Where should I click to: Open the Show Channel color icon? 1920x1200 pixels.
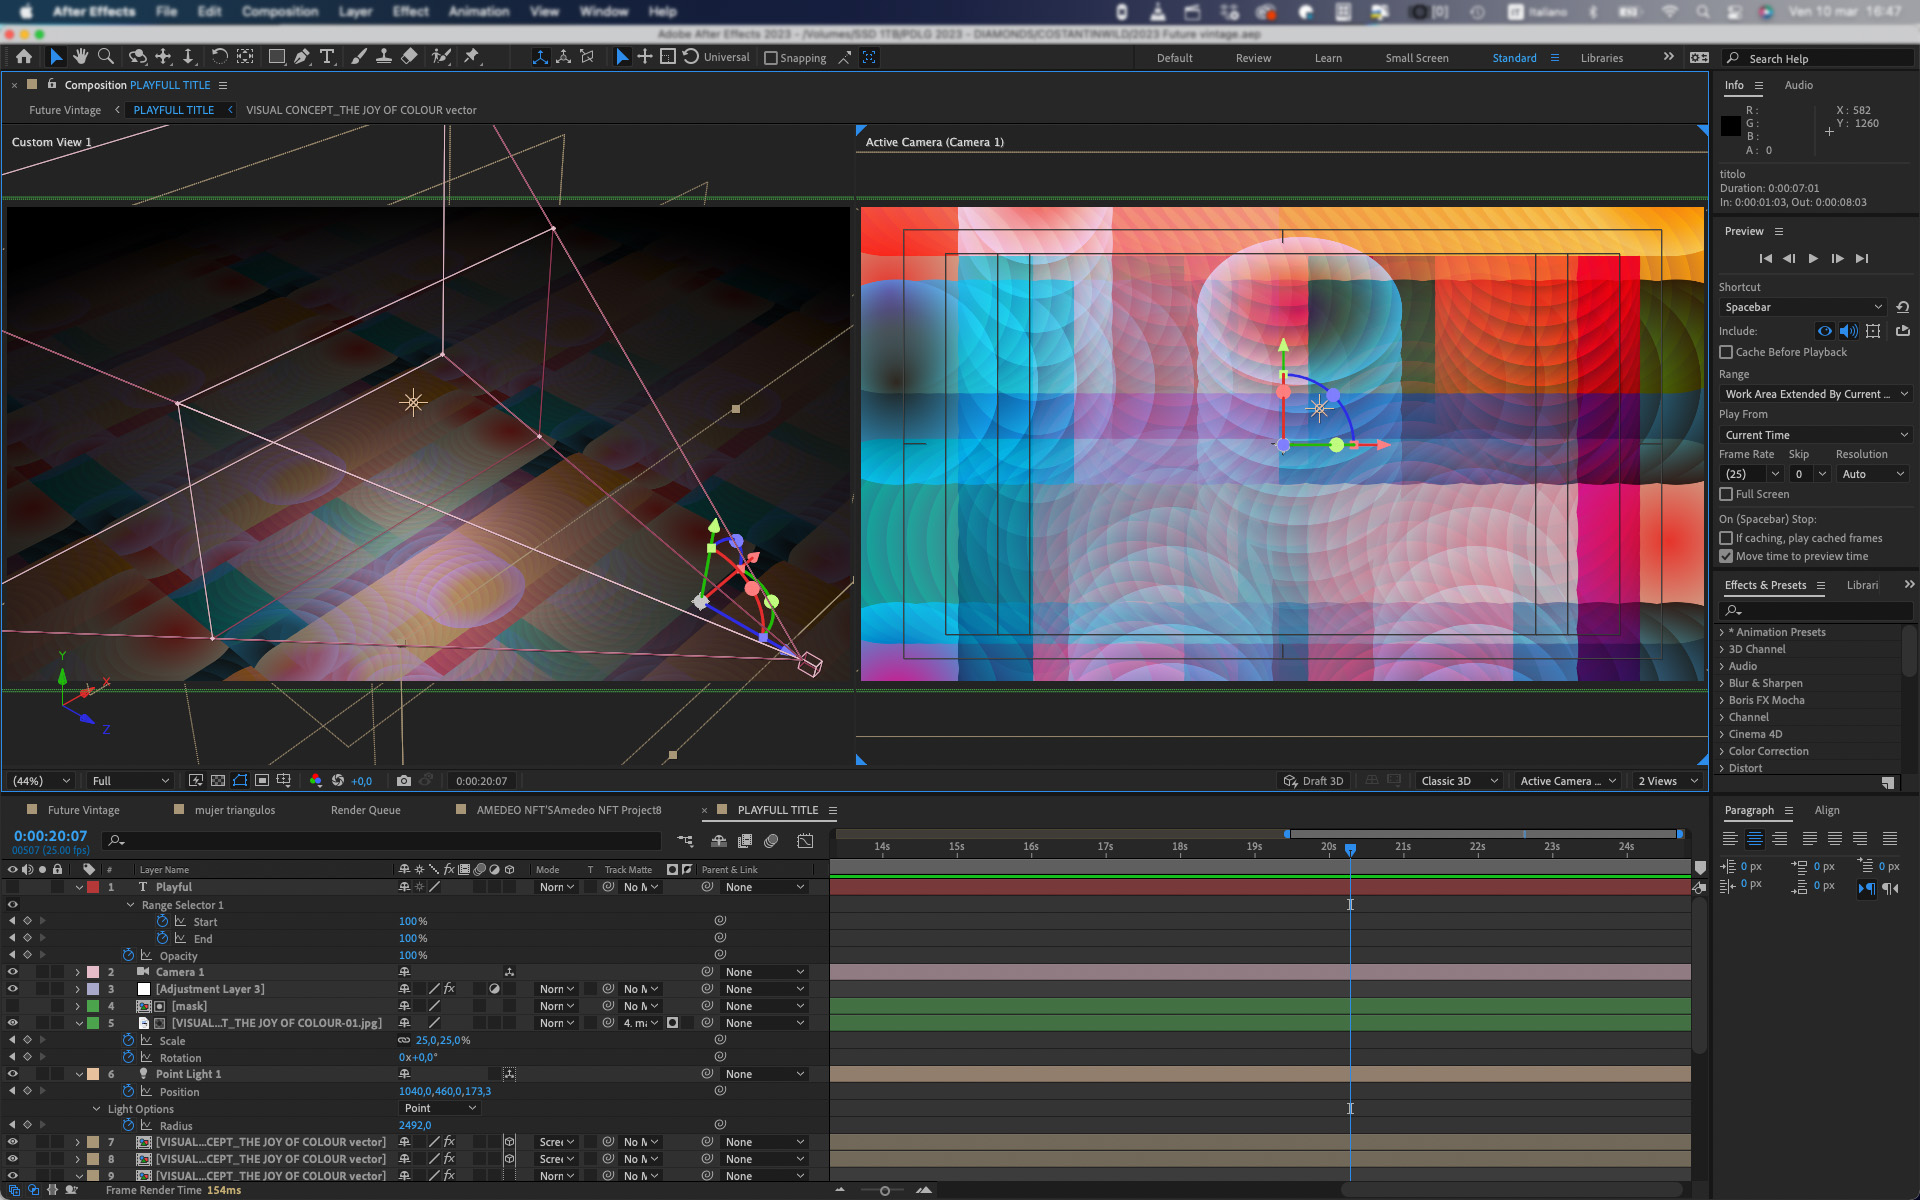316,781
